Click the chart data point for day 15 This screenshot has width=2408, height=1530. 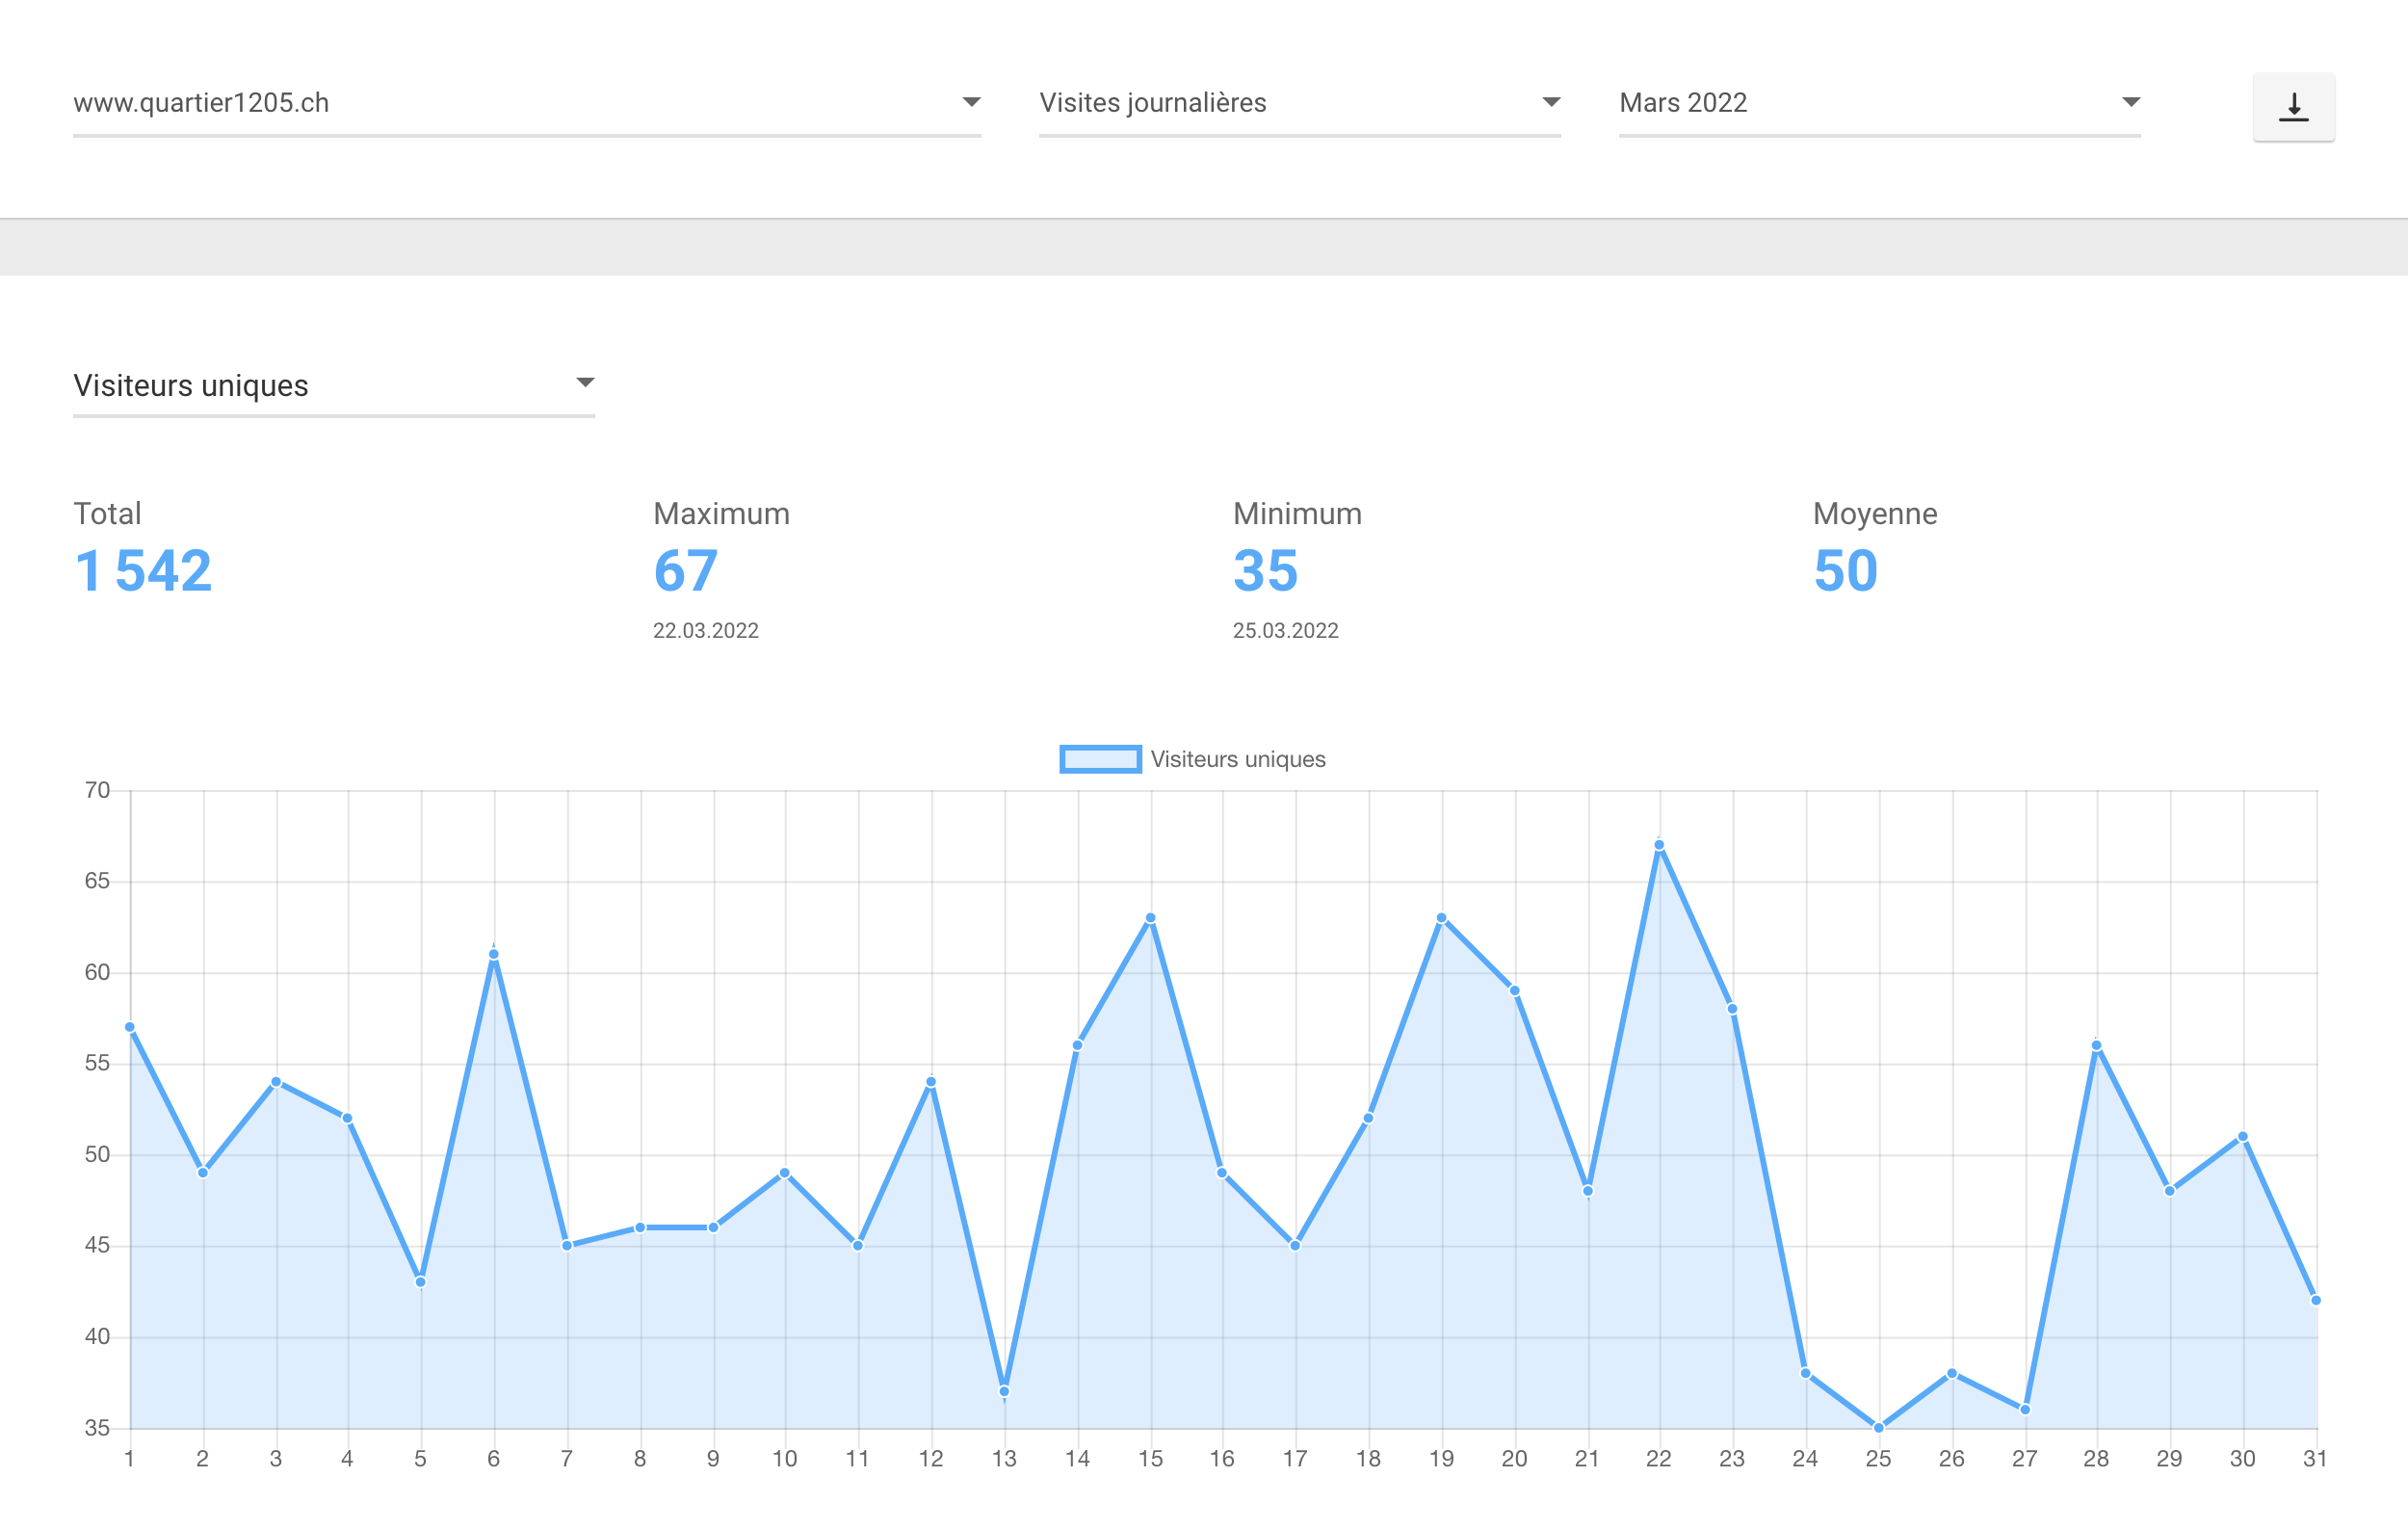(1150, 918)
